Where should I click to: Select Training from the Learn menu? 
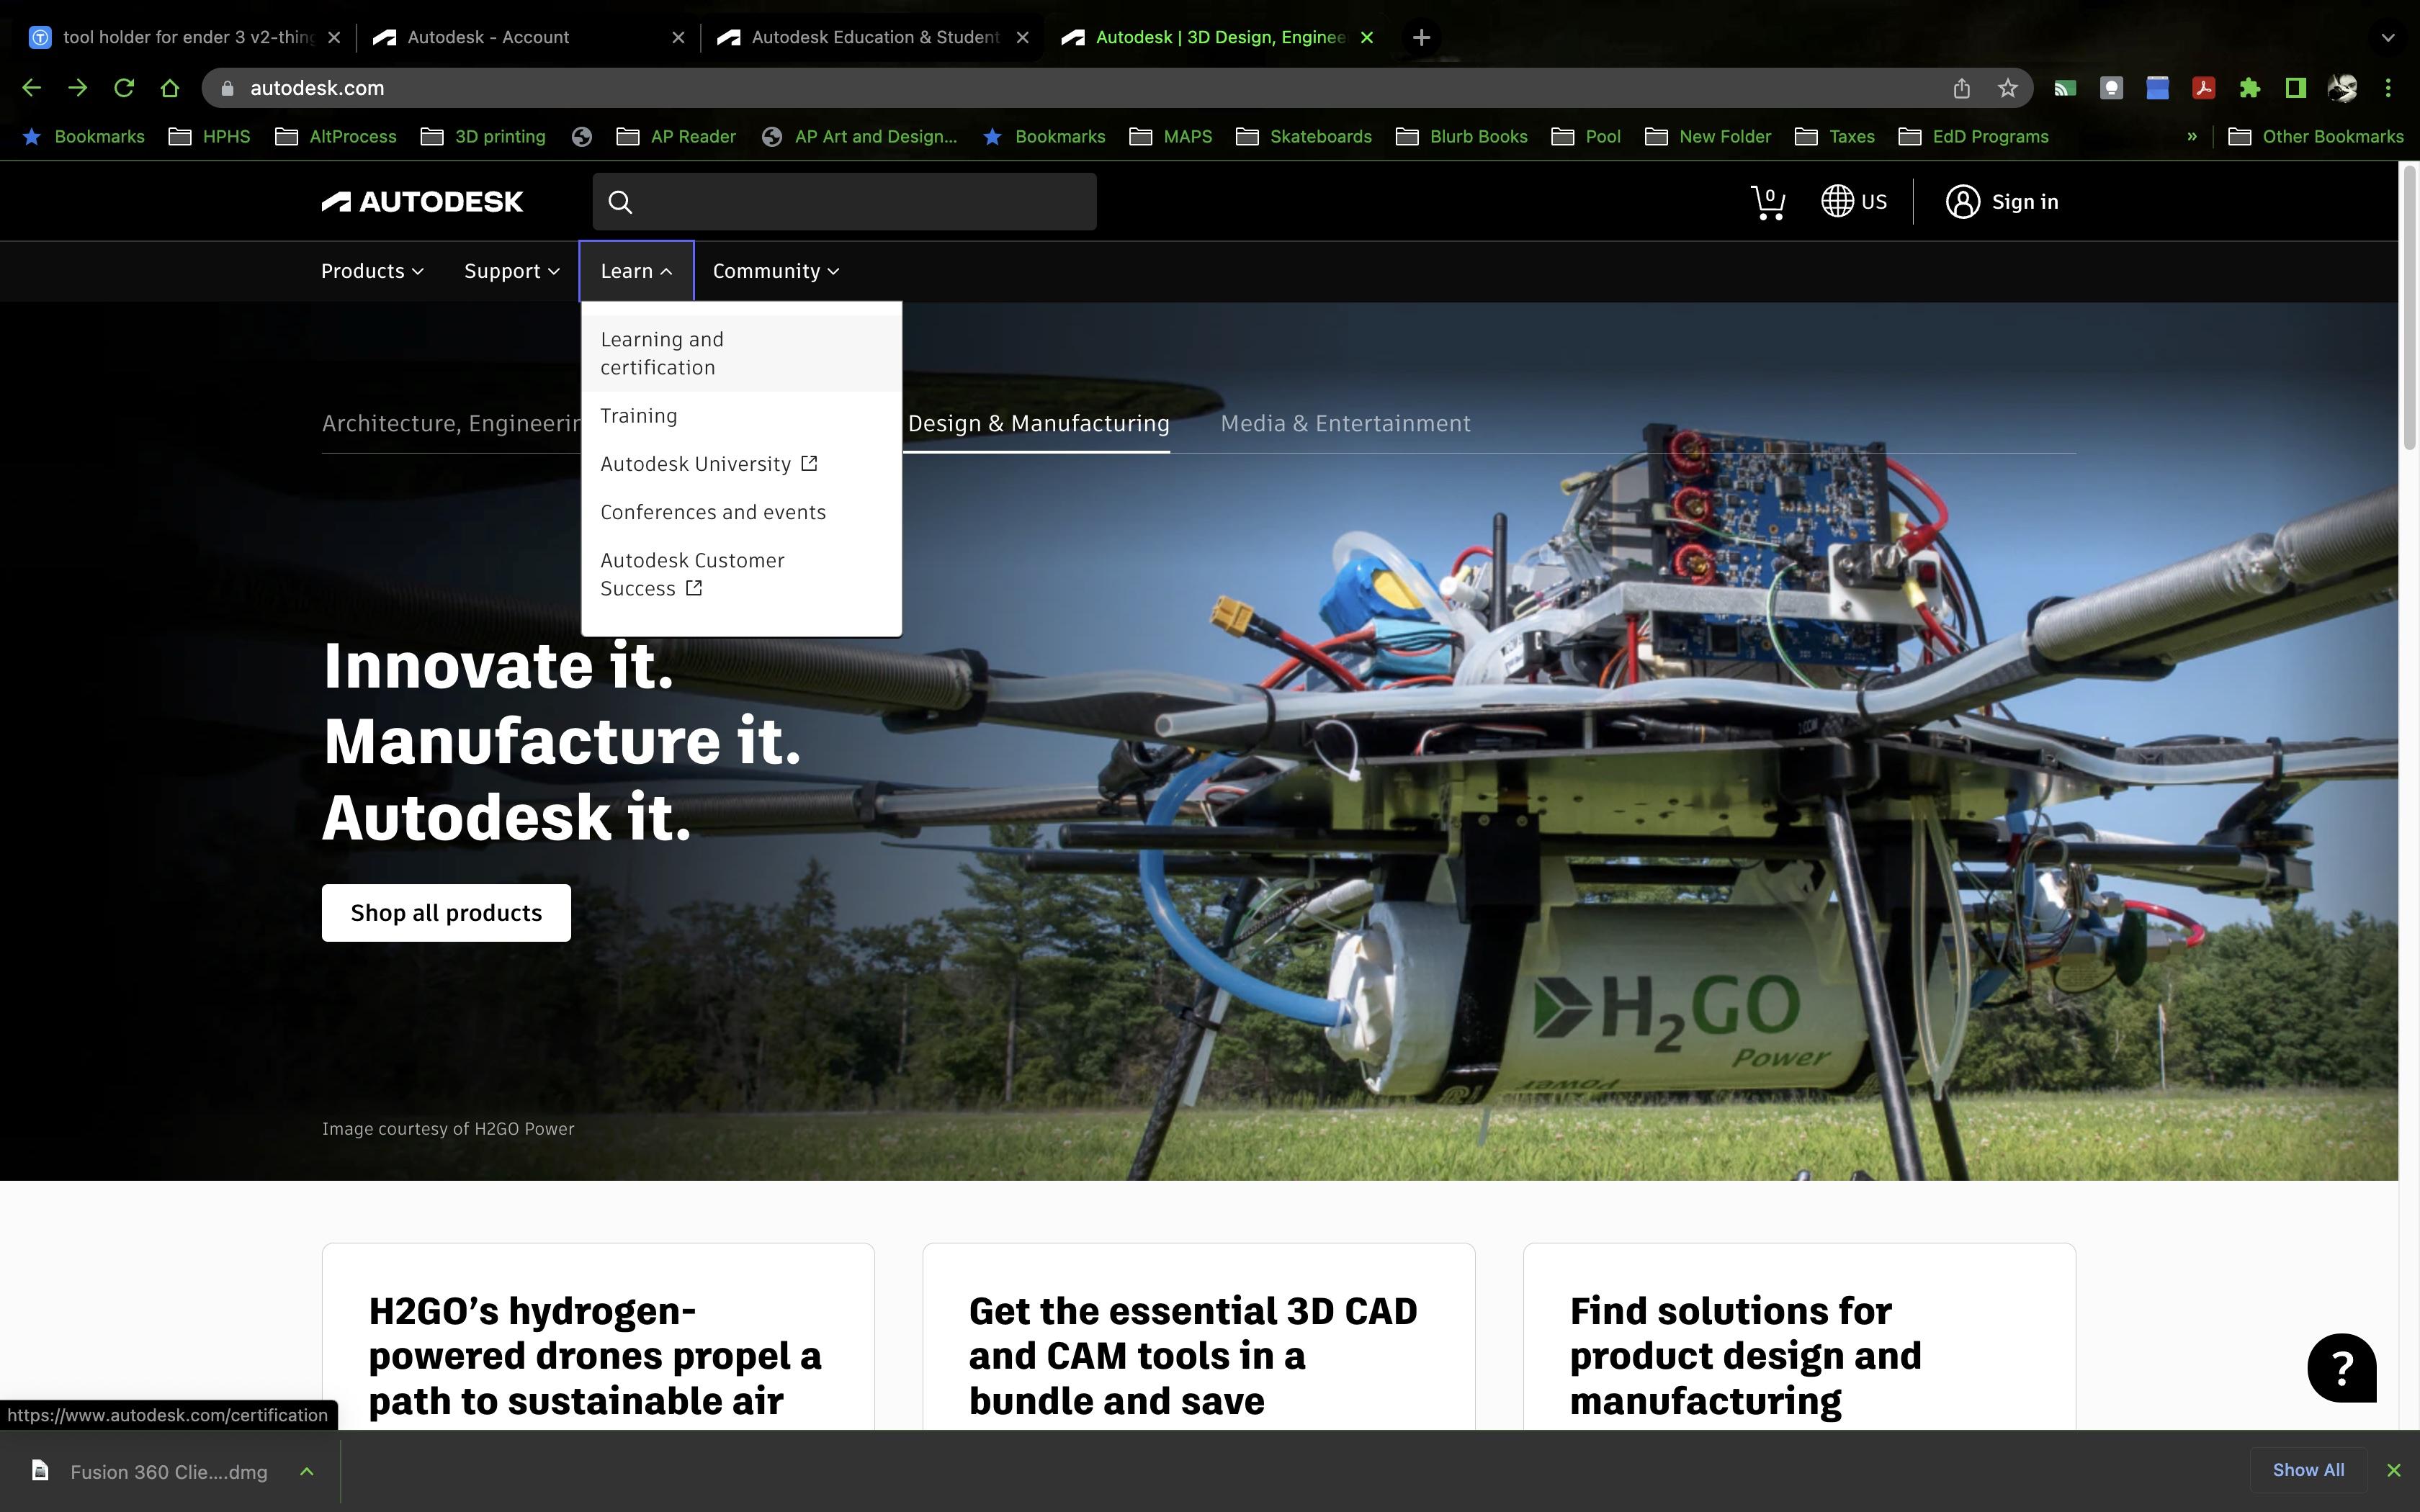click(x=638, y=416)
